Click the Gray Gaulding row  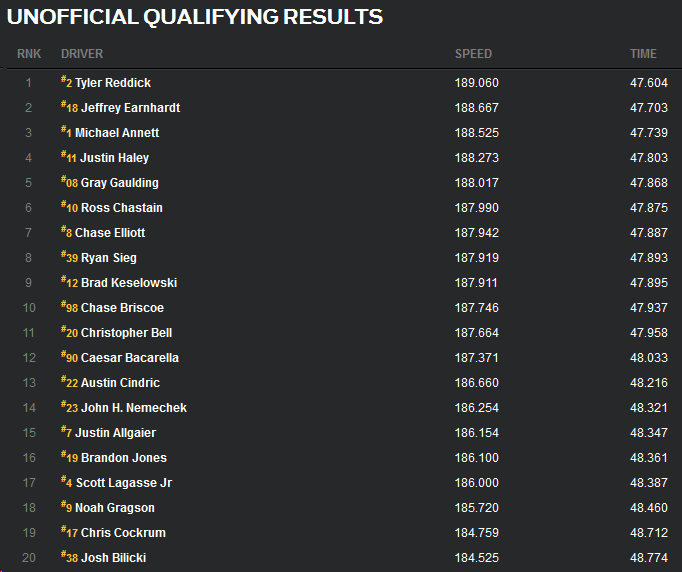pyautogui.click(x=119, y=183)
